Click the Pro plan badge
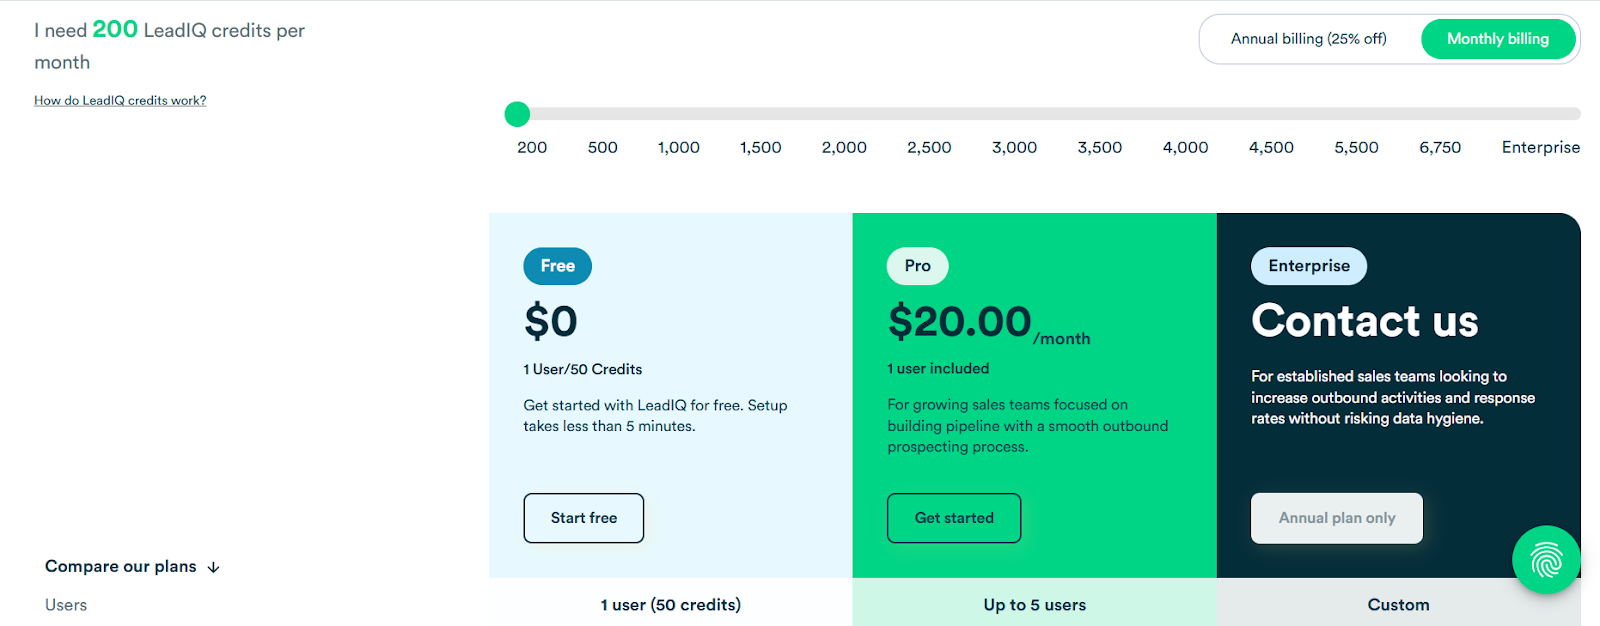Image resolution: width=1600 pixels, height=626 pixels. (x=916, y=266)
